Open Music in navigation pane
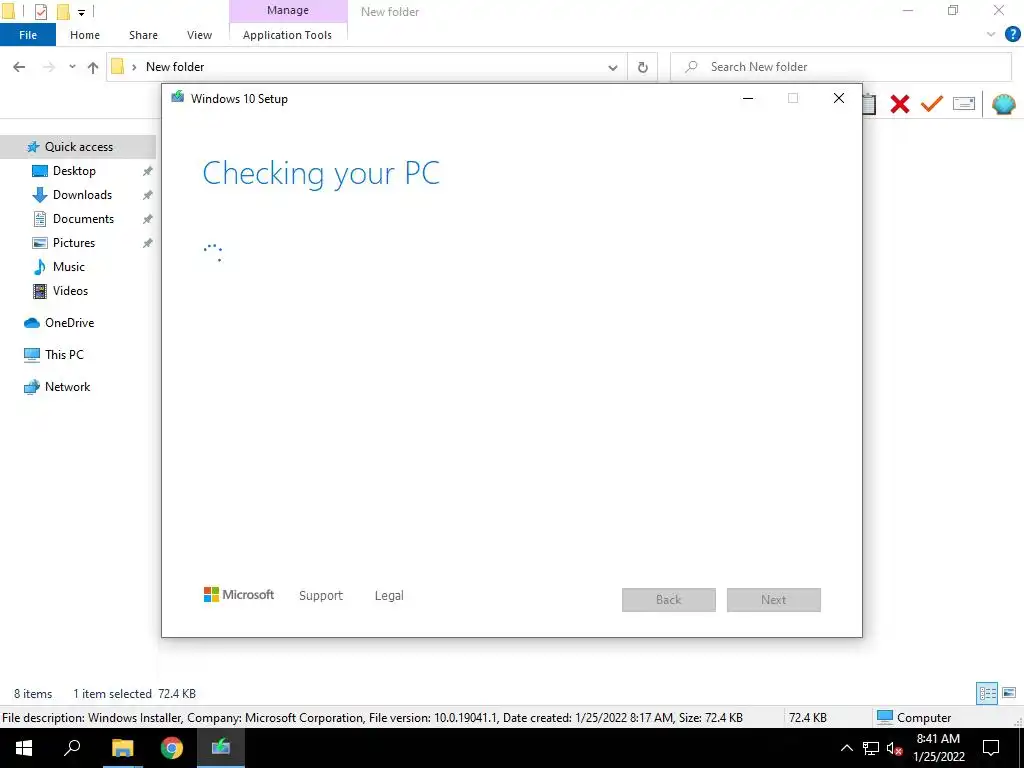This screenshot has width=1024, height=768. tap(69, 266)
